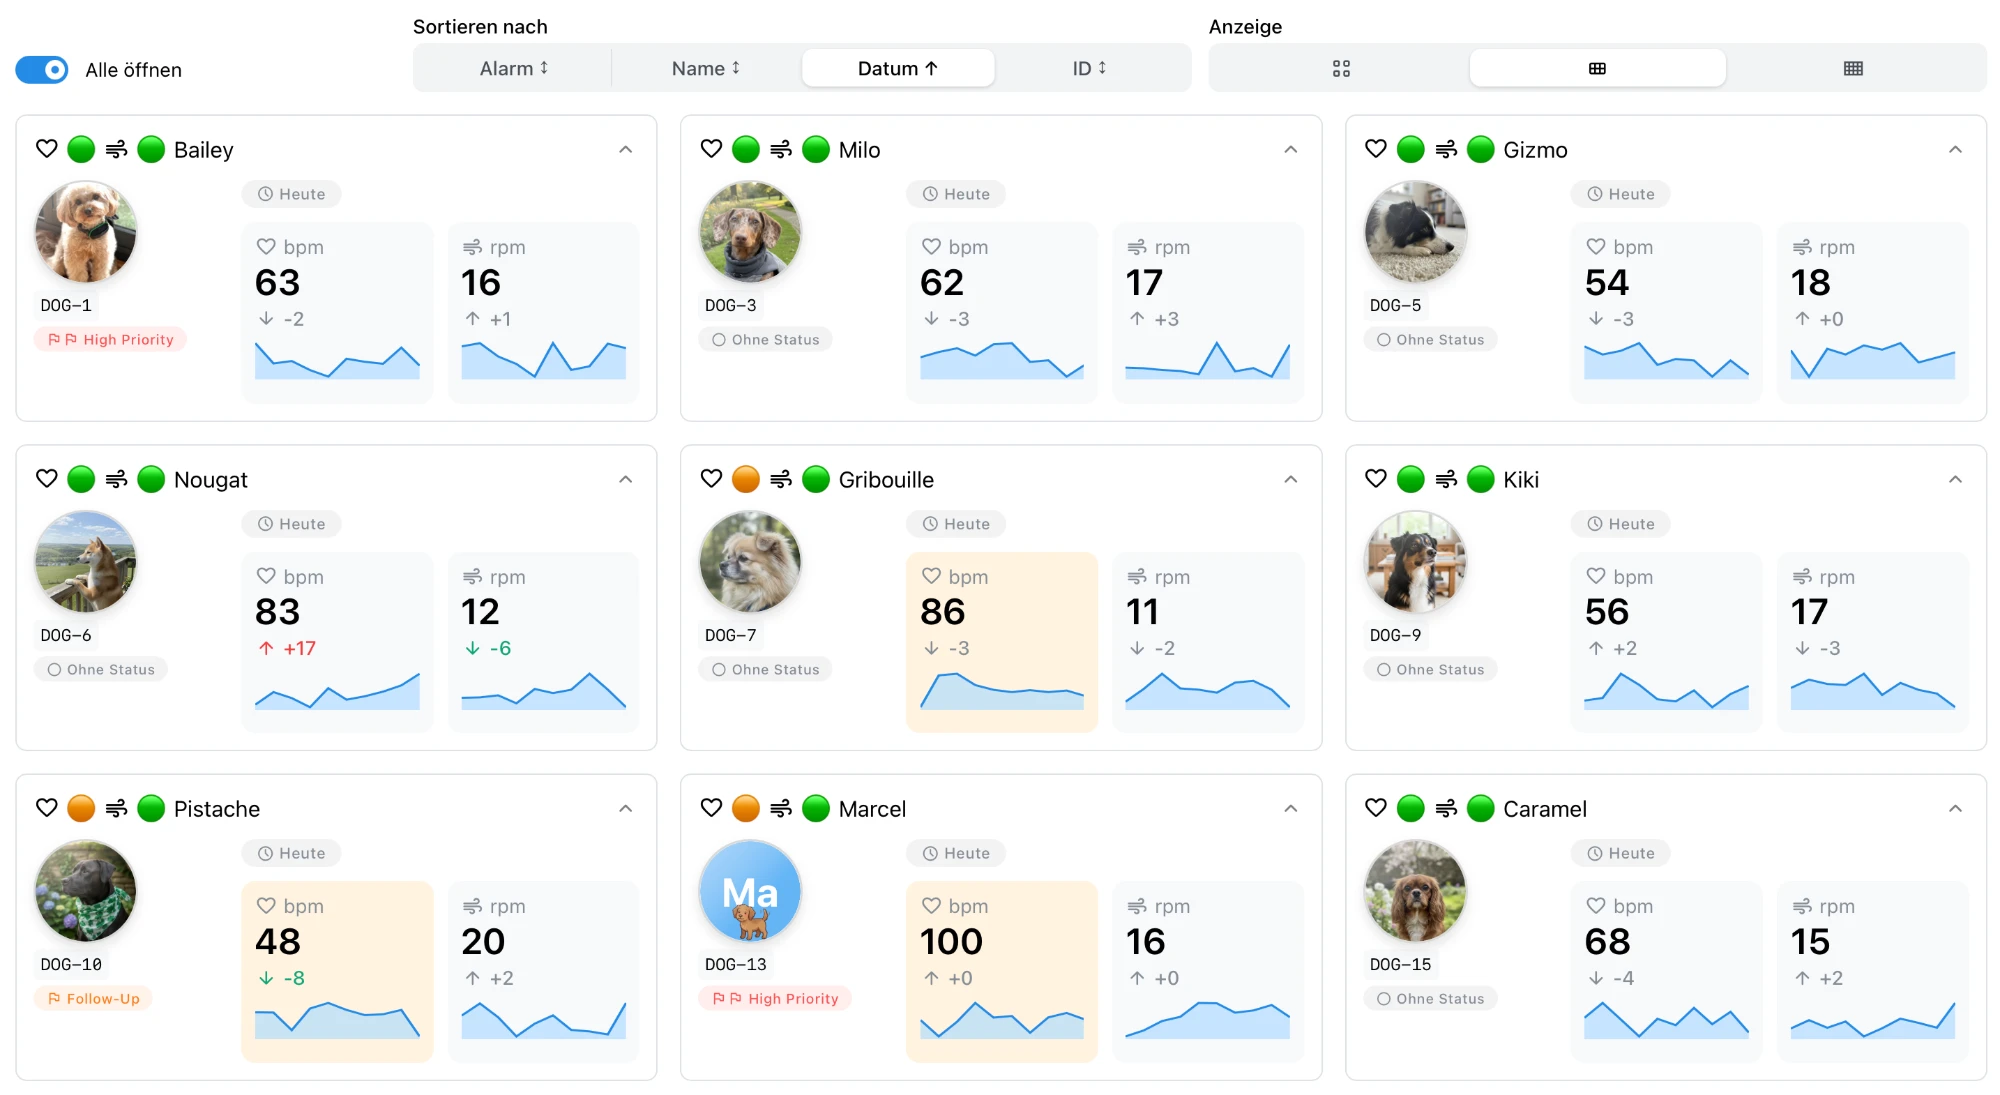This screenshot has width=2000, height=1095.
Task: Click the orange heart-status dot on Pistache
Action: 81,808
